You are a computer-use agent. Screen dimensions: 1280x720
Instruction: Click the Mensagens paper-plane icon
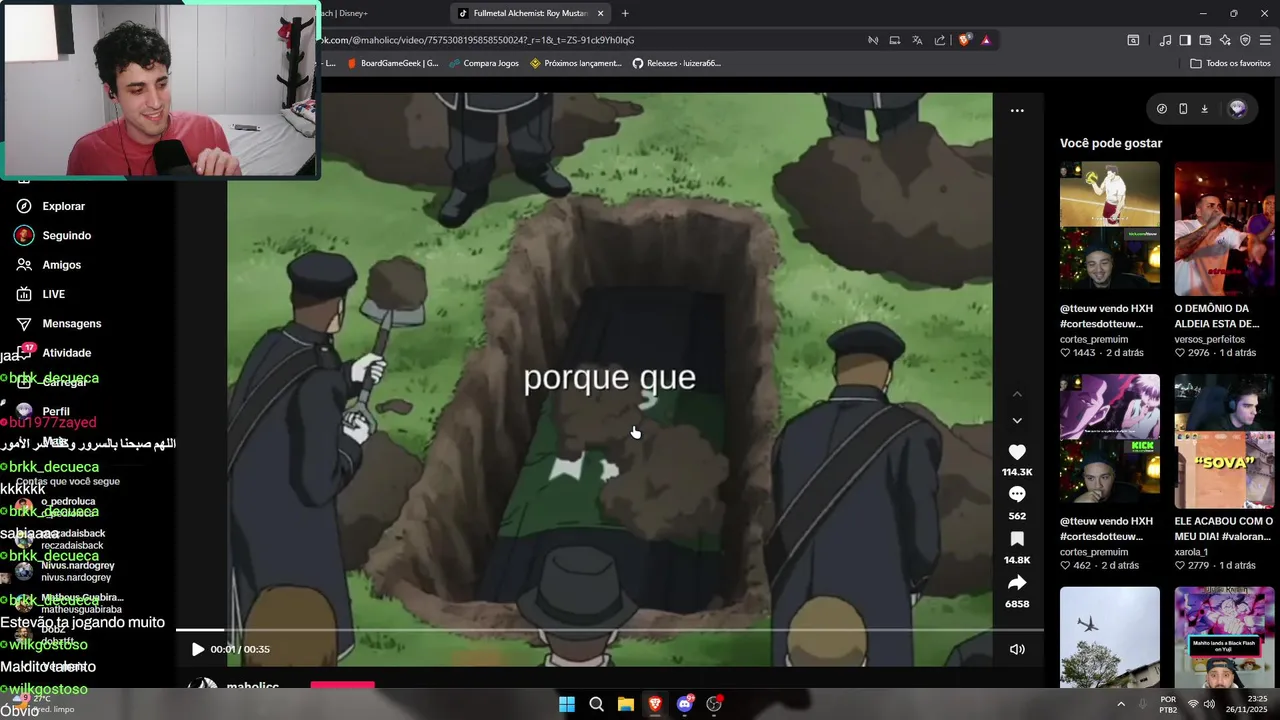pos(24,324)
